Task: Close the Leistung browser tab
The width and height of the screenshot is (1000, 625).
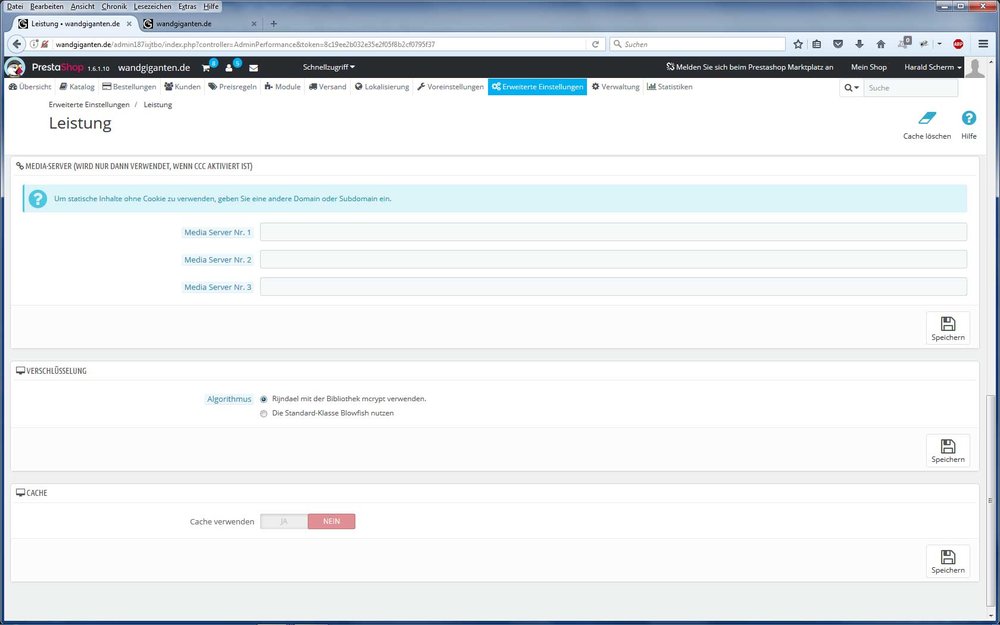Action: [x=129, y=24]
